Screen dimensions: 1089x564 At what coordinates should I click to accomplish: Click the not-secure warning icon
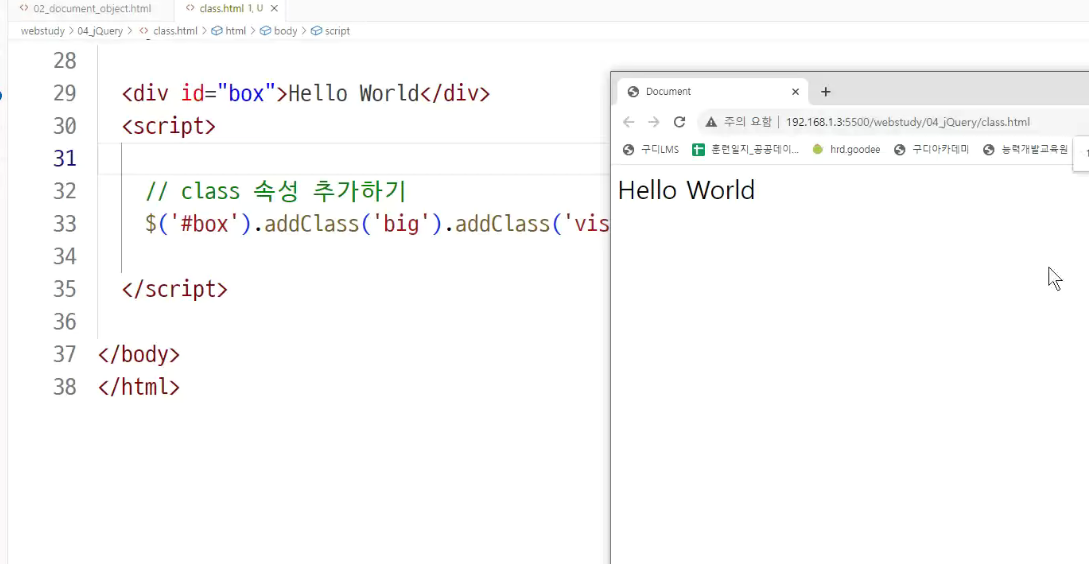click(710, 122)
